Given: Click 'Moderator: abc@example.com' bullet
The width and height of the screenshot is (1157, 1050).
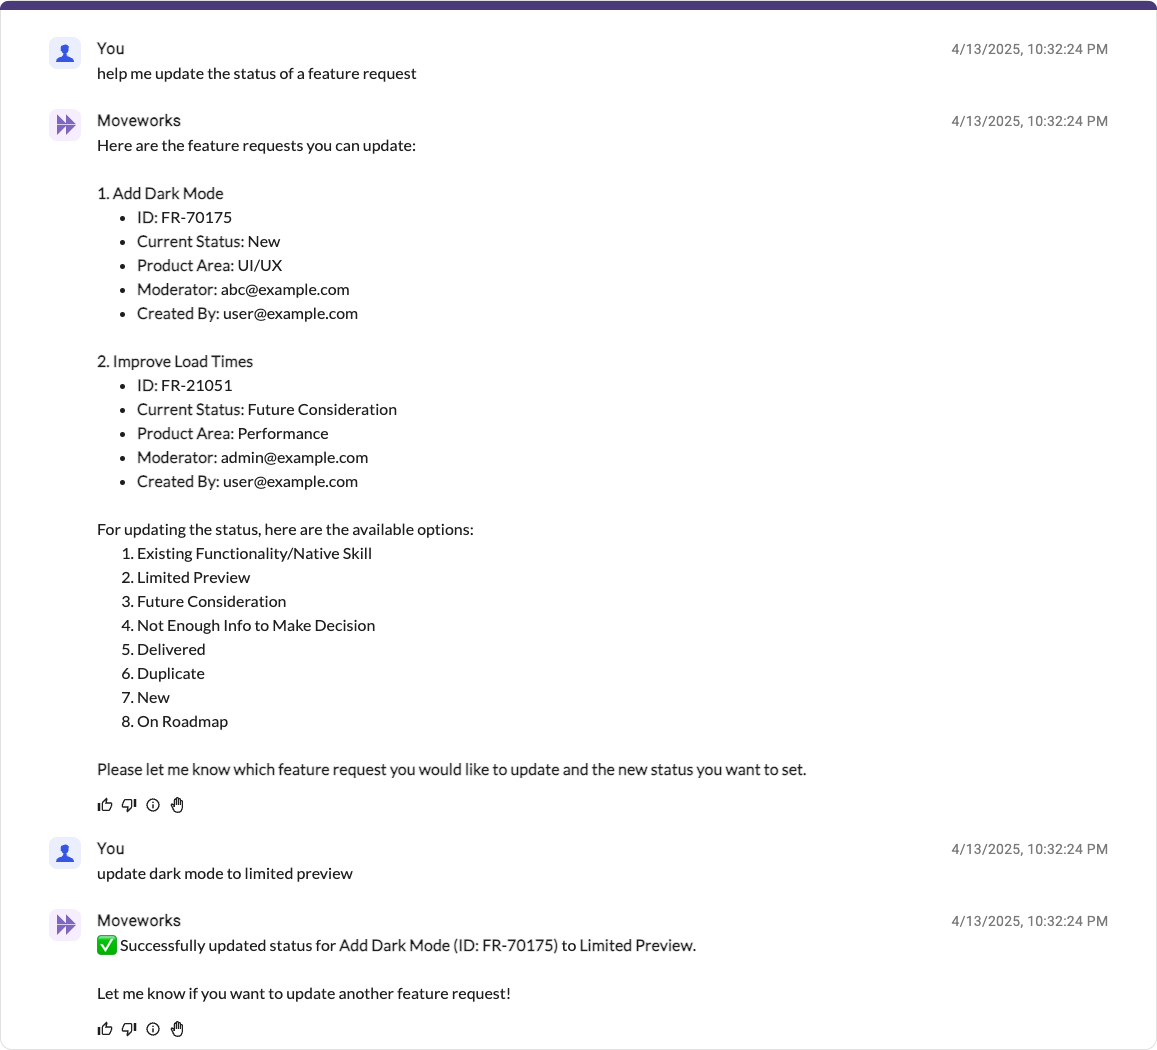Looking at the screenshot, I should 243,289.
